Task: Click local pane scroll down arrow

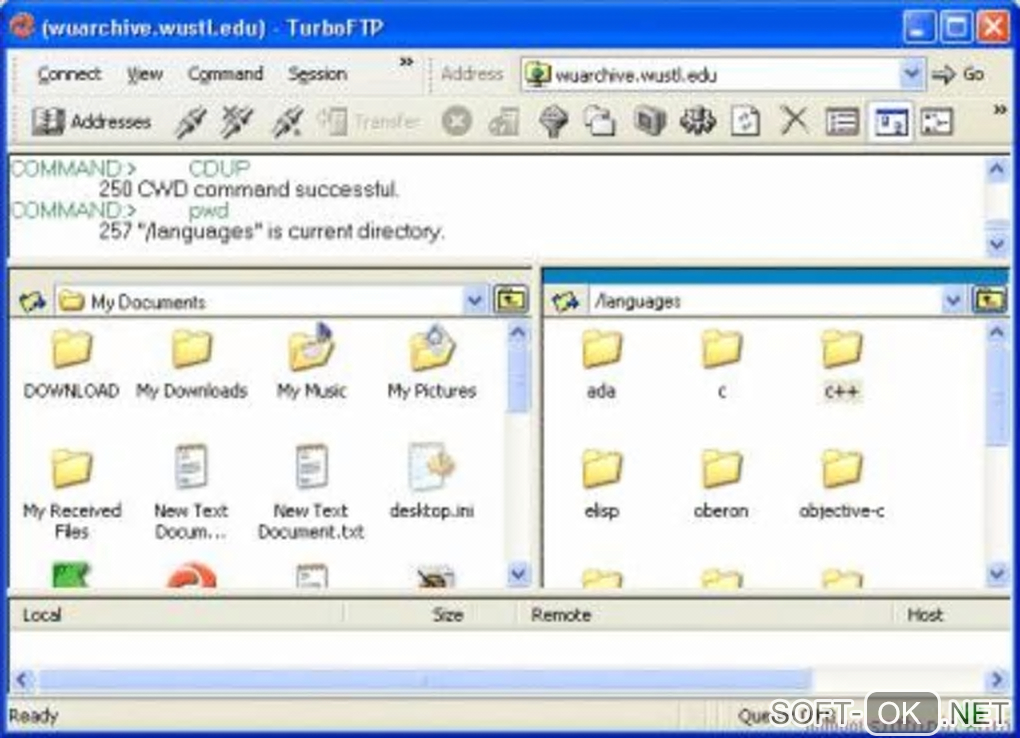Action: (x=518, y=574)
